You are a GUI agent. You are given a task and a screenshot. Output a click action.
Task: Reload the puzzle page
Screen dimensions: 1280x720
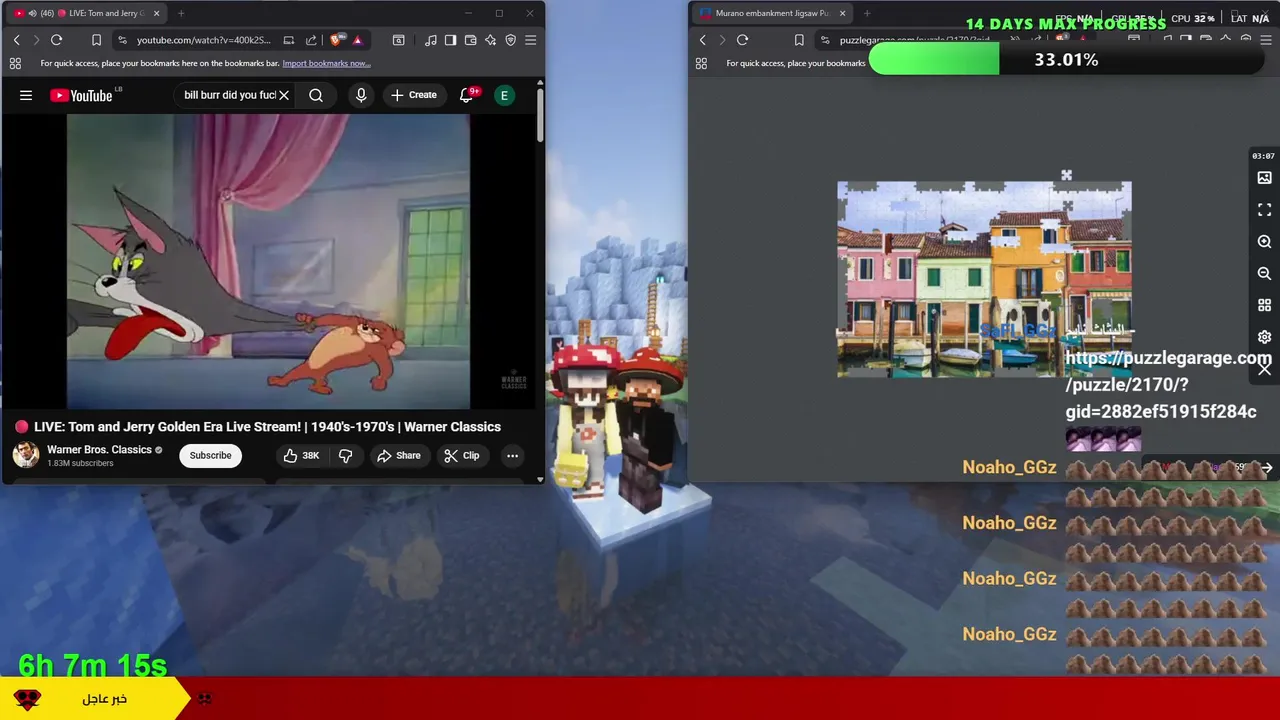[x=742, y=40]
